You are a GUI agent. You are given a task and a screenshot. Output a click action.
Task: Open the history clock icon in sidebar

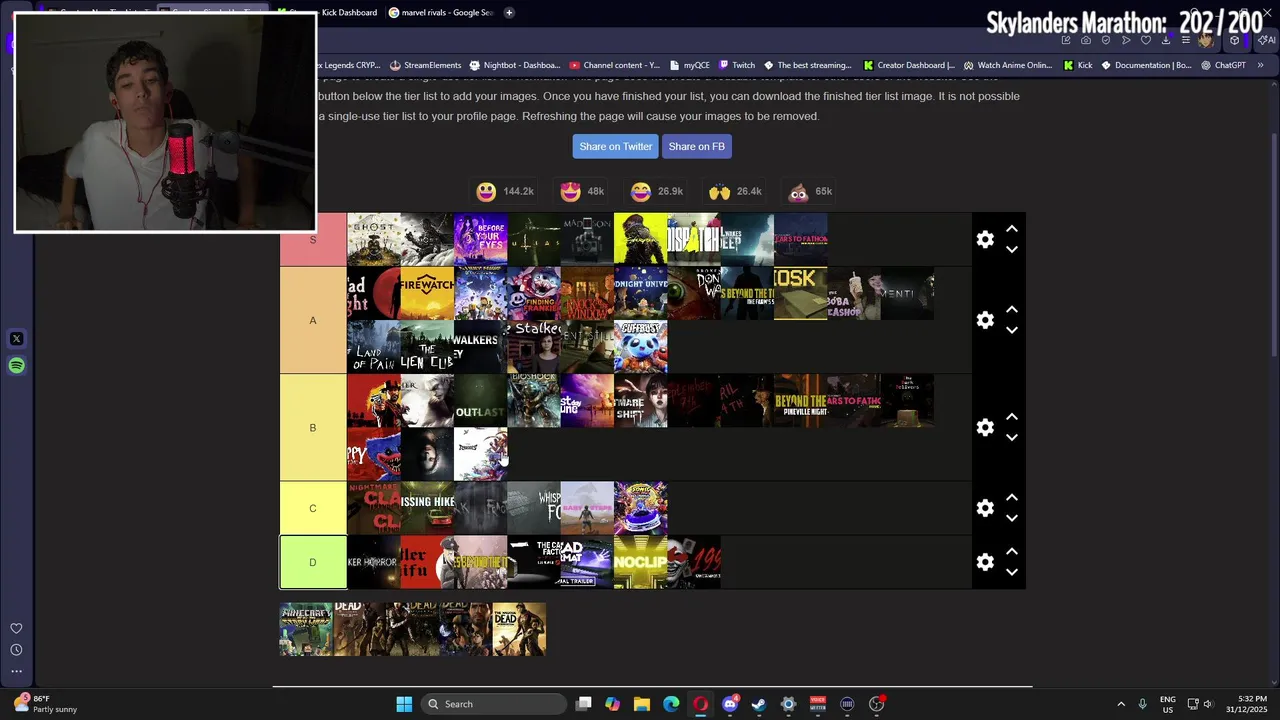tap(16, 650)
